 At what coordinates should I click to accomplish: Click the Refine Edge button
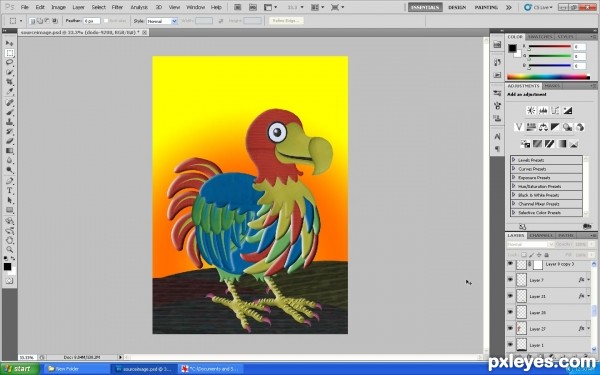click(x=286, y=21)
